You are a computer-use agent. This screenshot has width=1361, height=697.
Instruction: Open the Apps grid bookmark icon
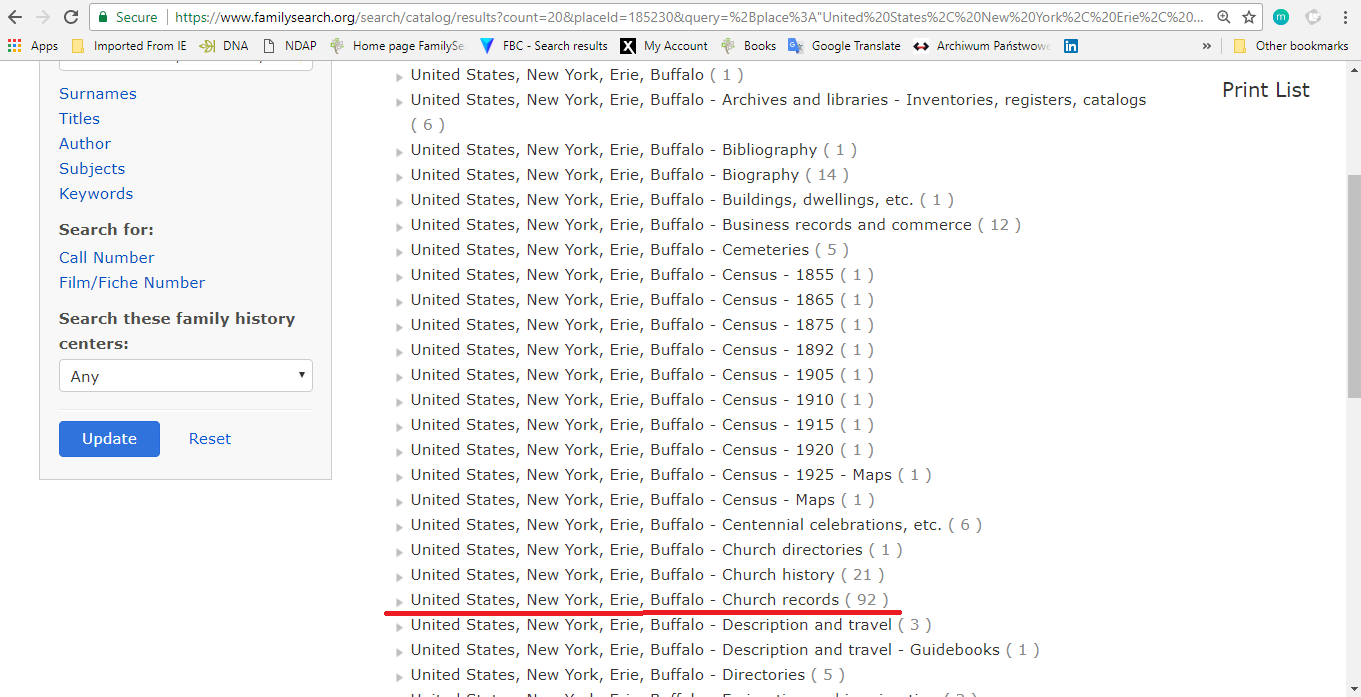(x=15, y=46)
